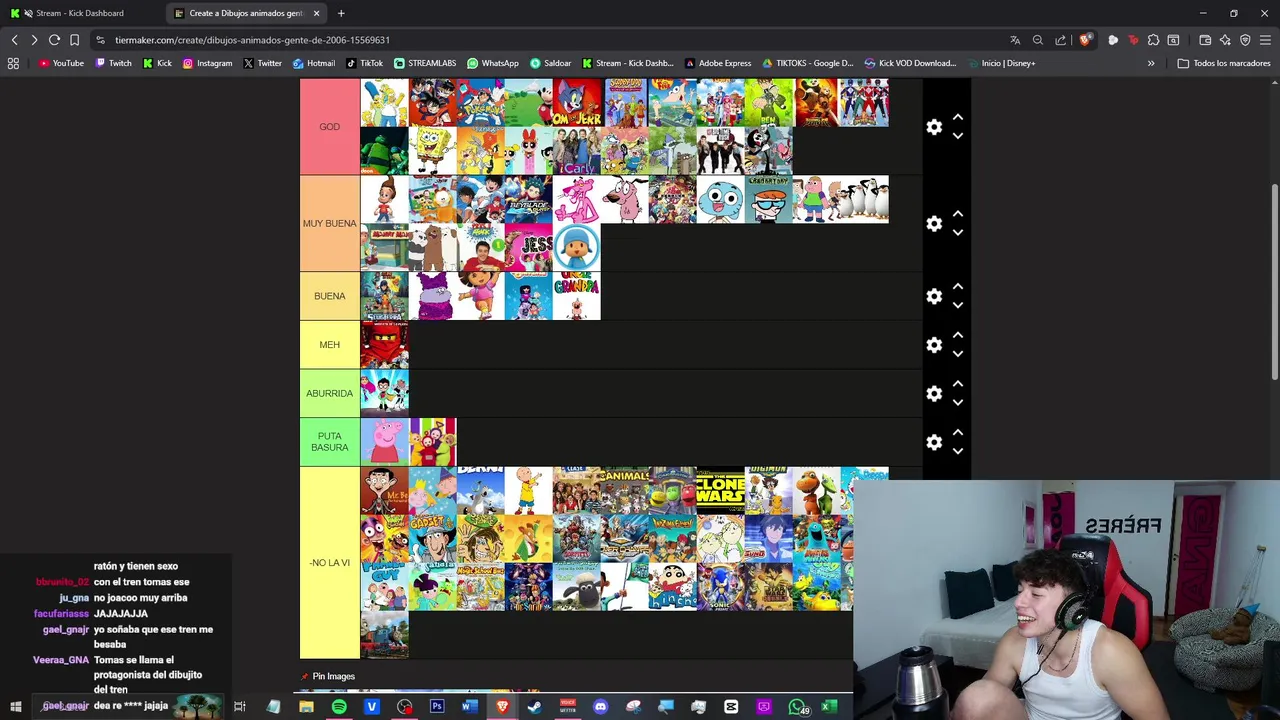Open Instagram bookmark
1280x720 pixels.
(x=207, y=63)
